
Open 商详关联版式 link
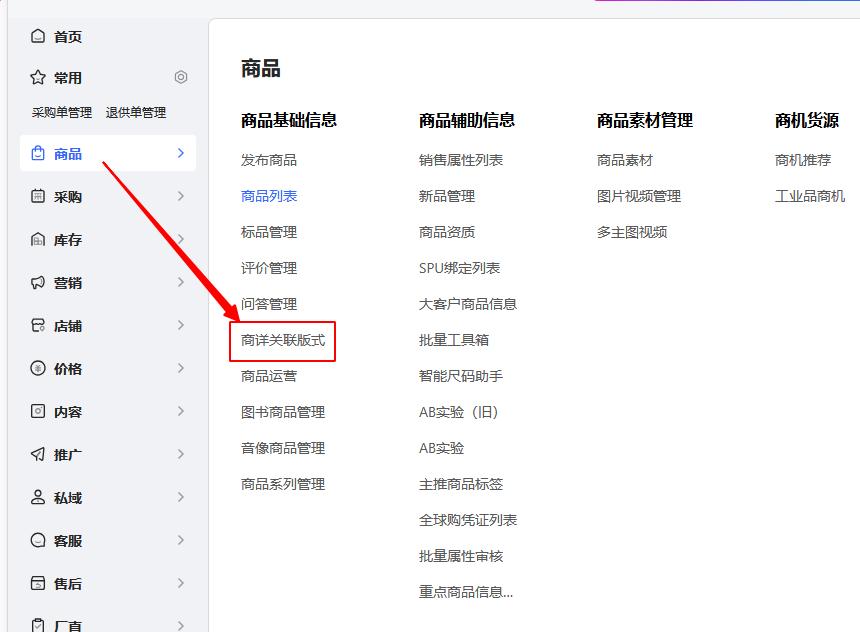point(283,340)
